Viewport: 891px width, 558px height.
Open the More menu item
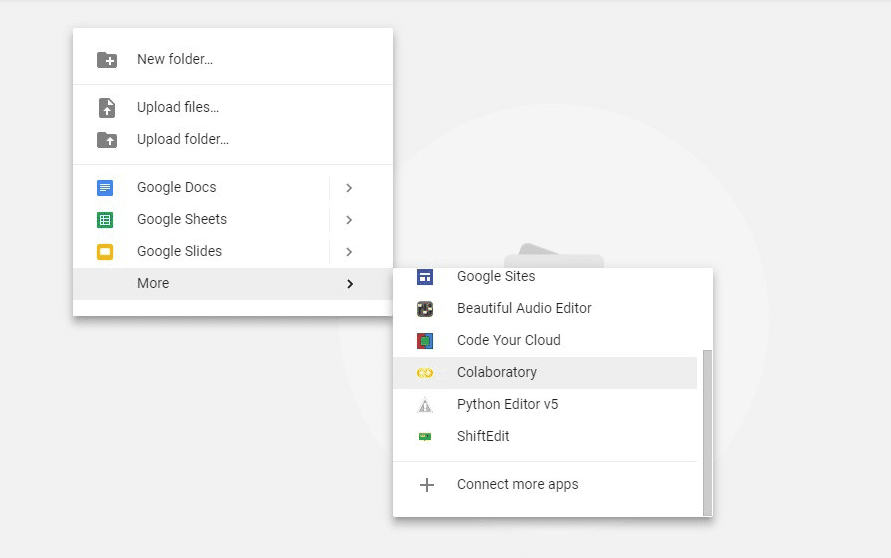pos(233,284)
